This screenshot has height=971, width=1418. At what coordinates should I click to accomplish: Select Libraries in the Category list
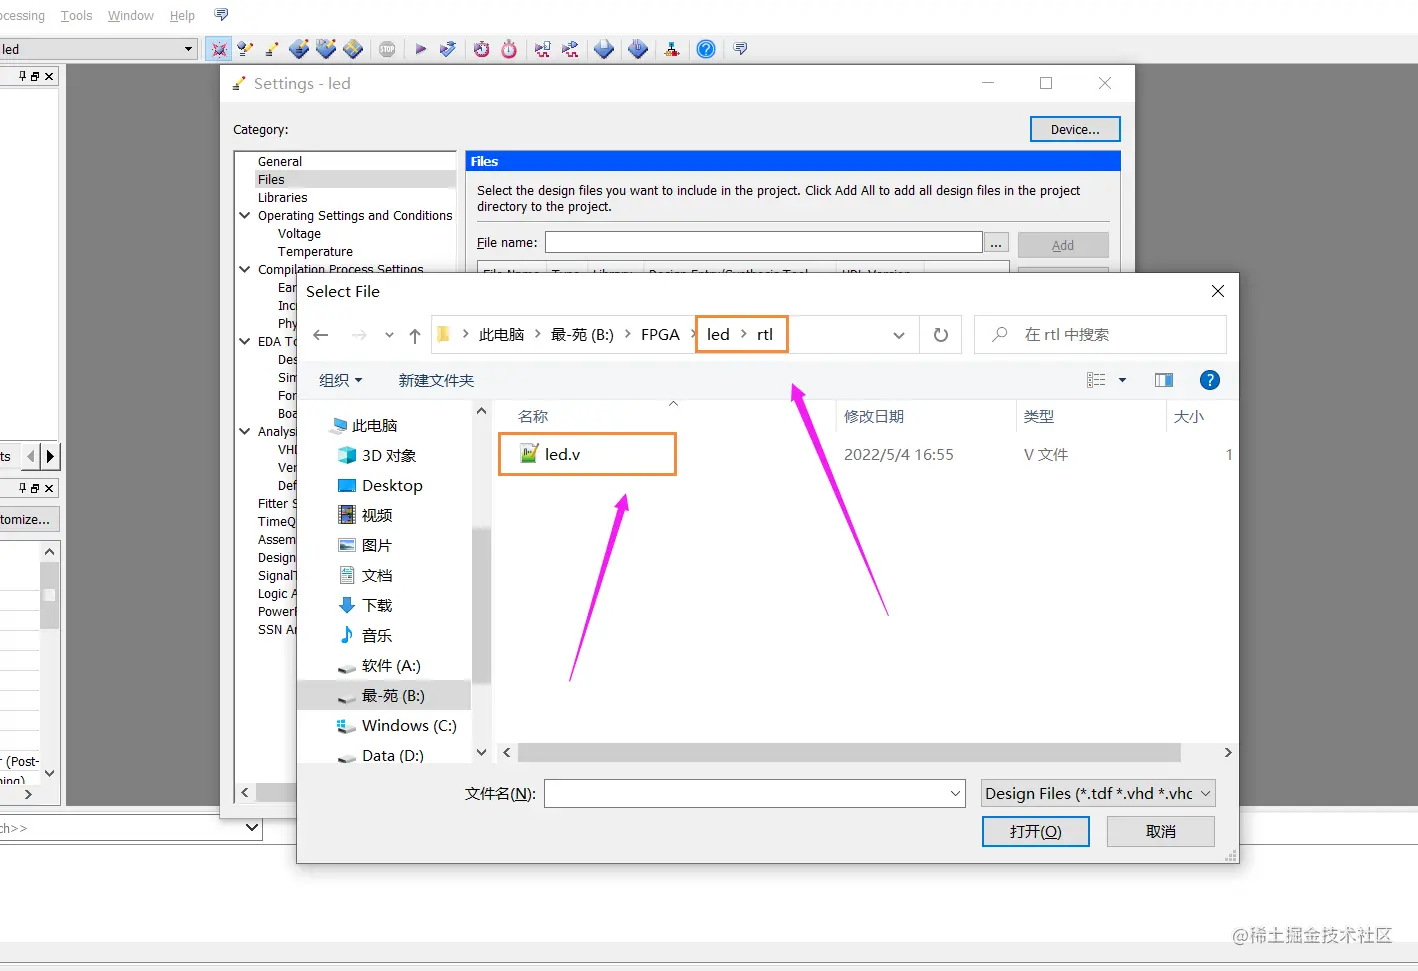(283, 198)
